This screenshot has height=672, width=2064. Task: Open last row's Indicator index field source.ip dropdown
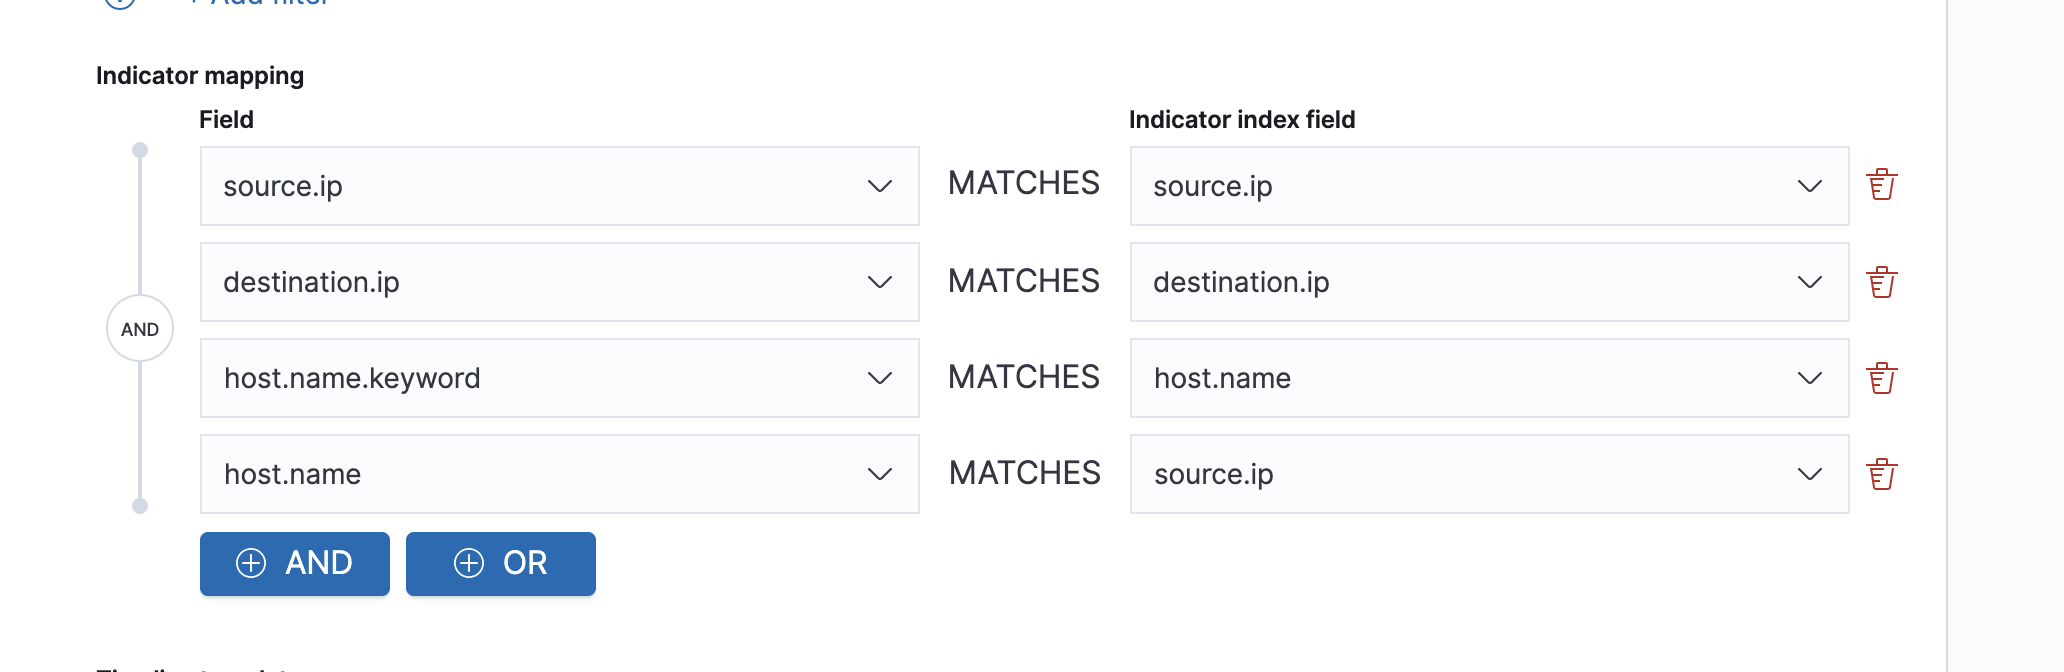click(x=1489, y=474)
